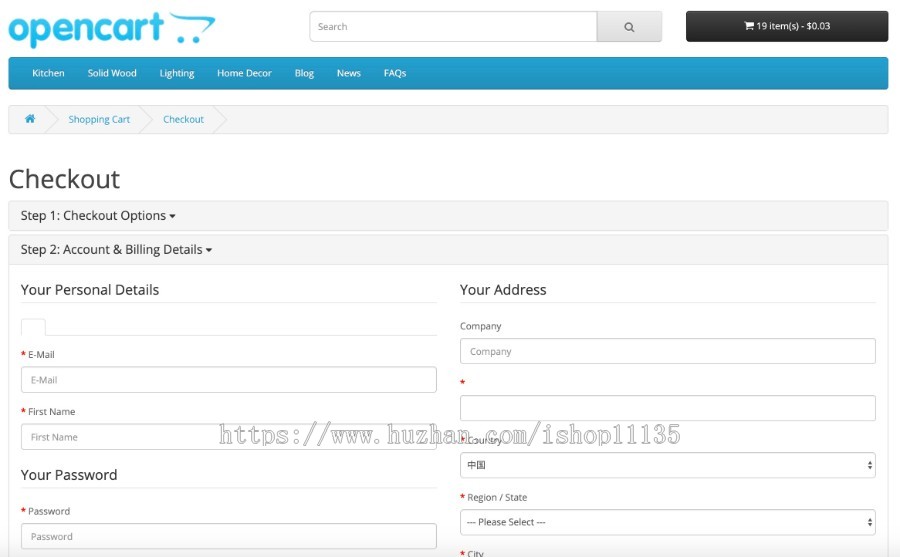Image resolution: width=900 pixels, height=557 pixels.
Task: Click the opencart logo
Action: [x=112, y=29]
